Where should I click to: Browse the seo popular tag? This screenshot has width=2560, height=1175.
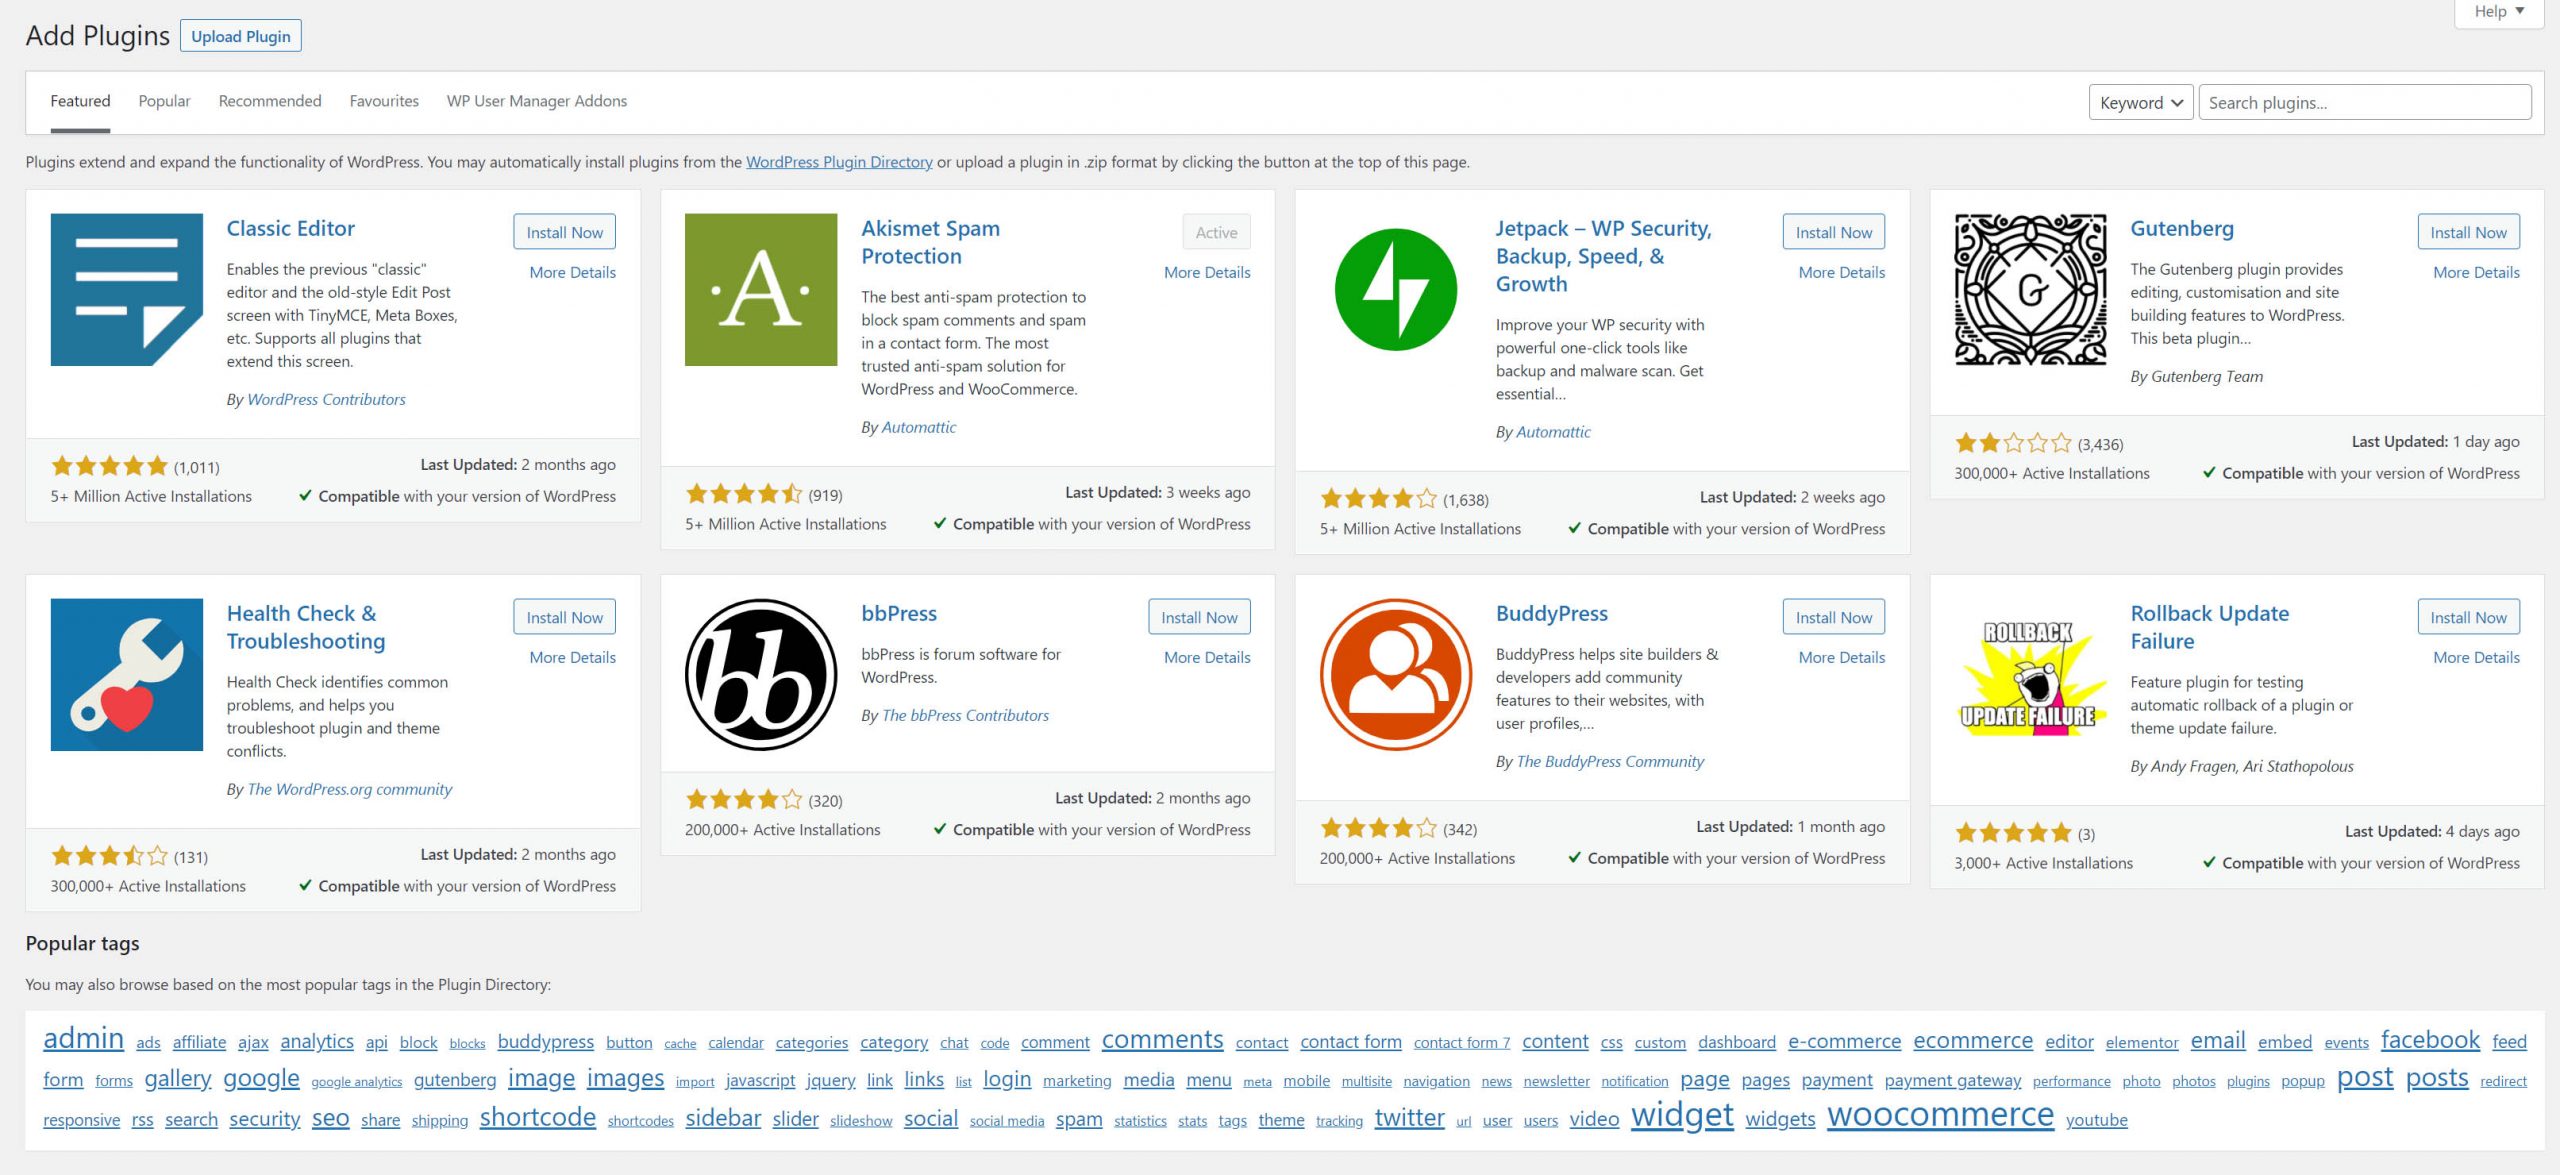click(x=330, y=1118)
